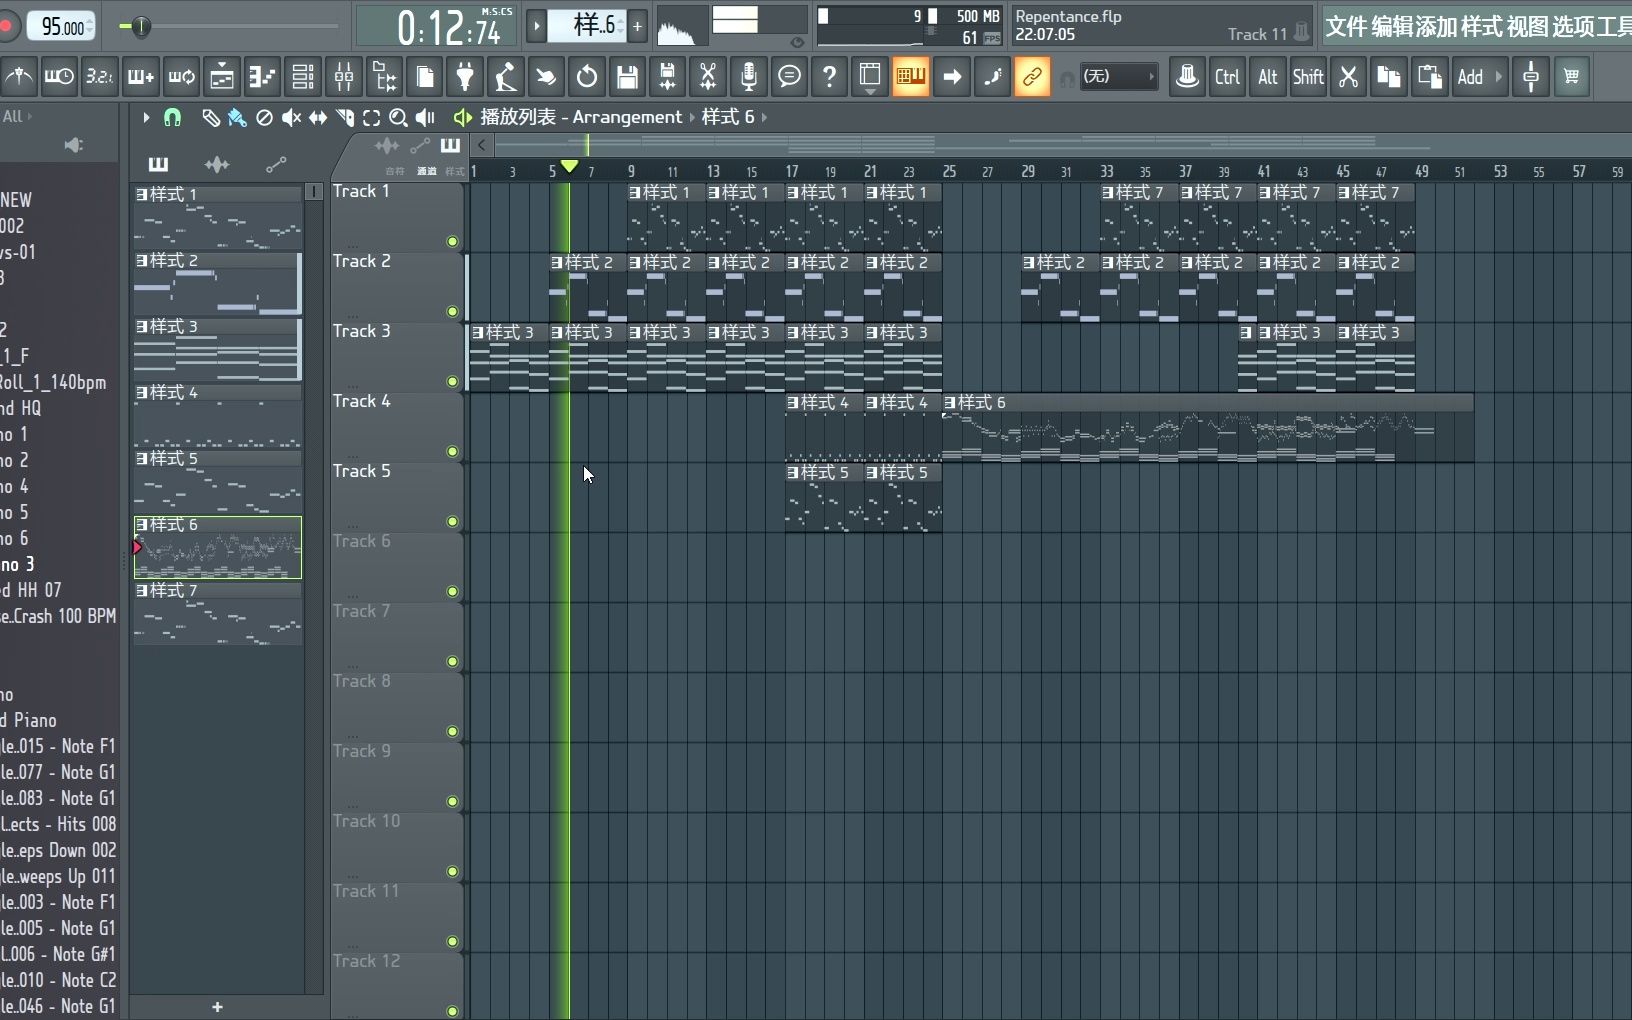Open the 添加 menu
1632x1020 pixels.
(1437, 27)
